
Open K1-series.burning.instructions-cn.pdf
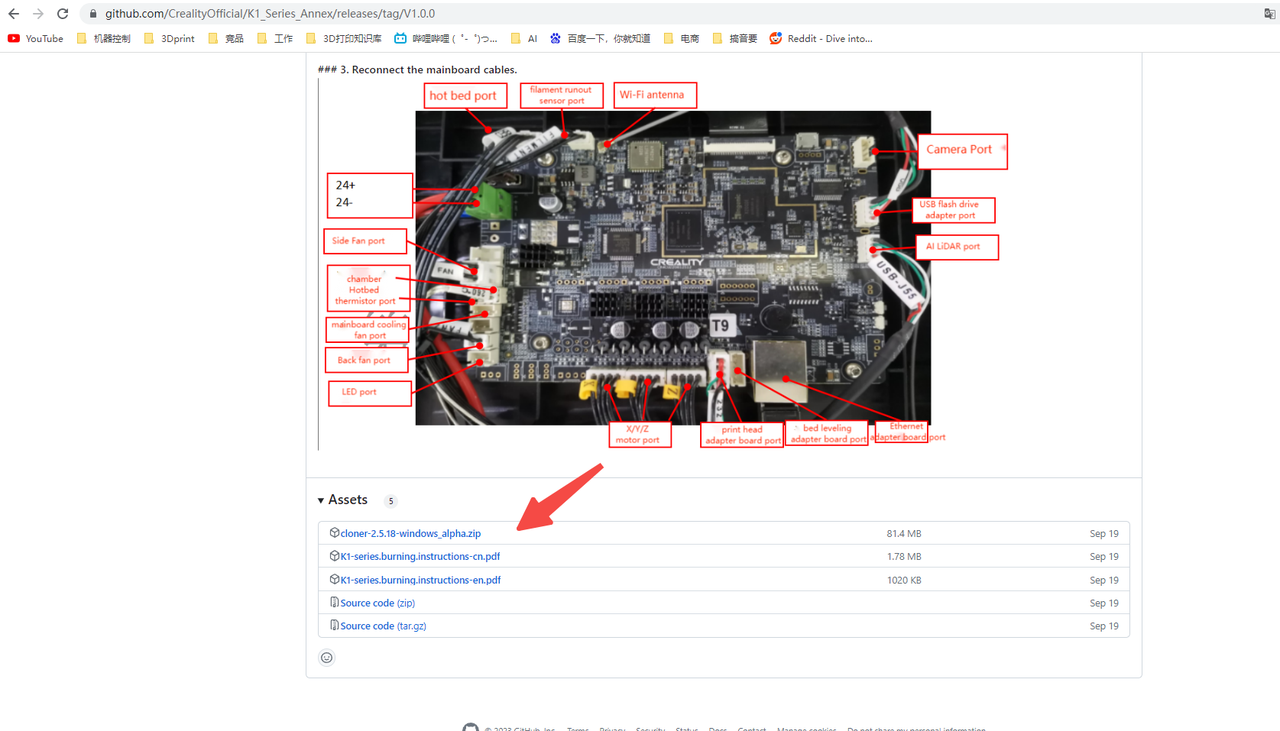pyautogui.click(x=420, y=556)
